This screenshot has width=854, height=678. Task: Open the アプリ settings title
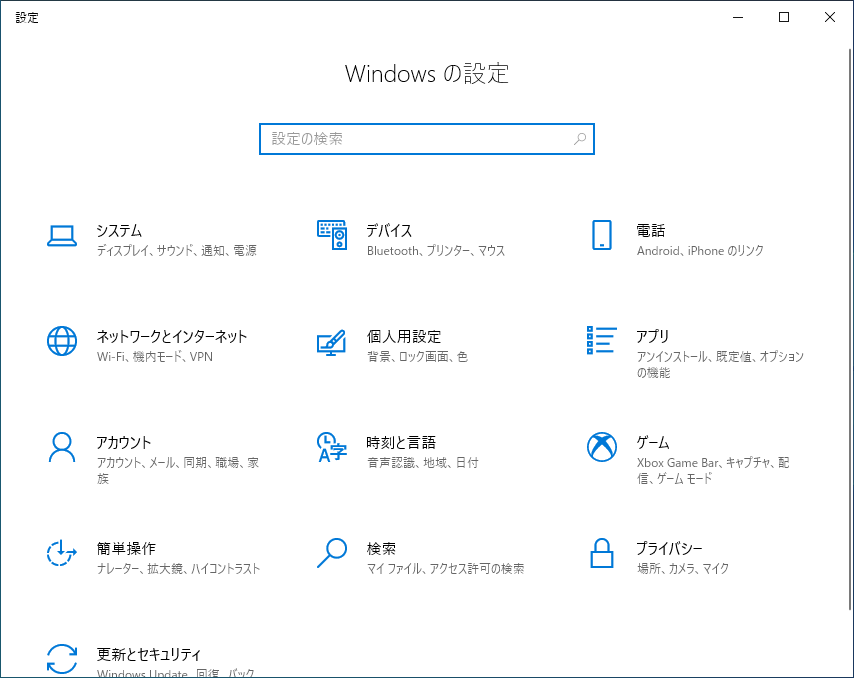[x=652, y=337]
